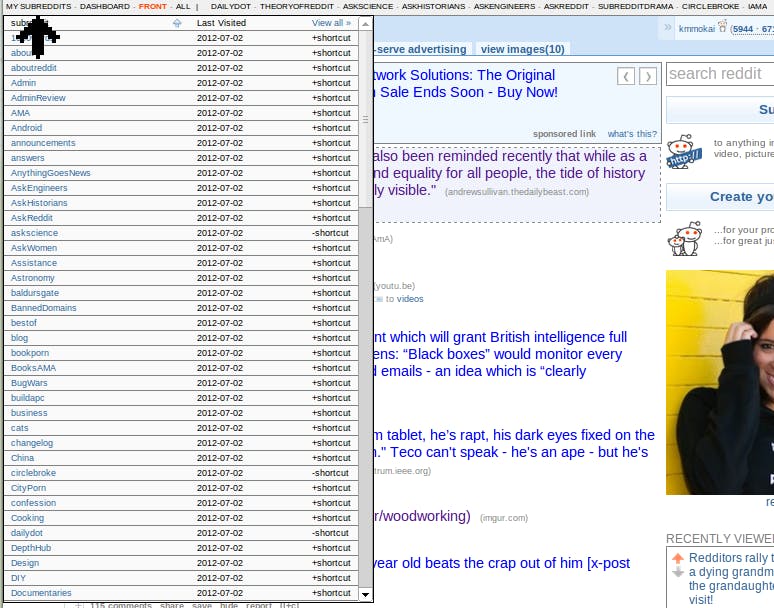The image size is (774, 608).
Task: Select ALL in the top bar
Action: point(183,6)
